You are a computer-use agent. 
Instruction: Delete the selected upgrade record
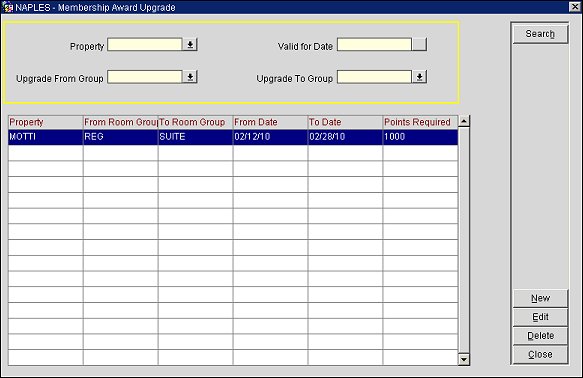coord(540,336)
